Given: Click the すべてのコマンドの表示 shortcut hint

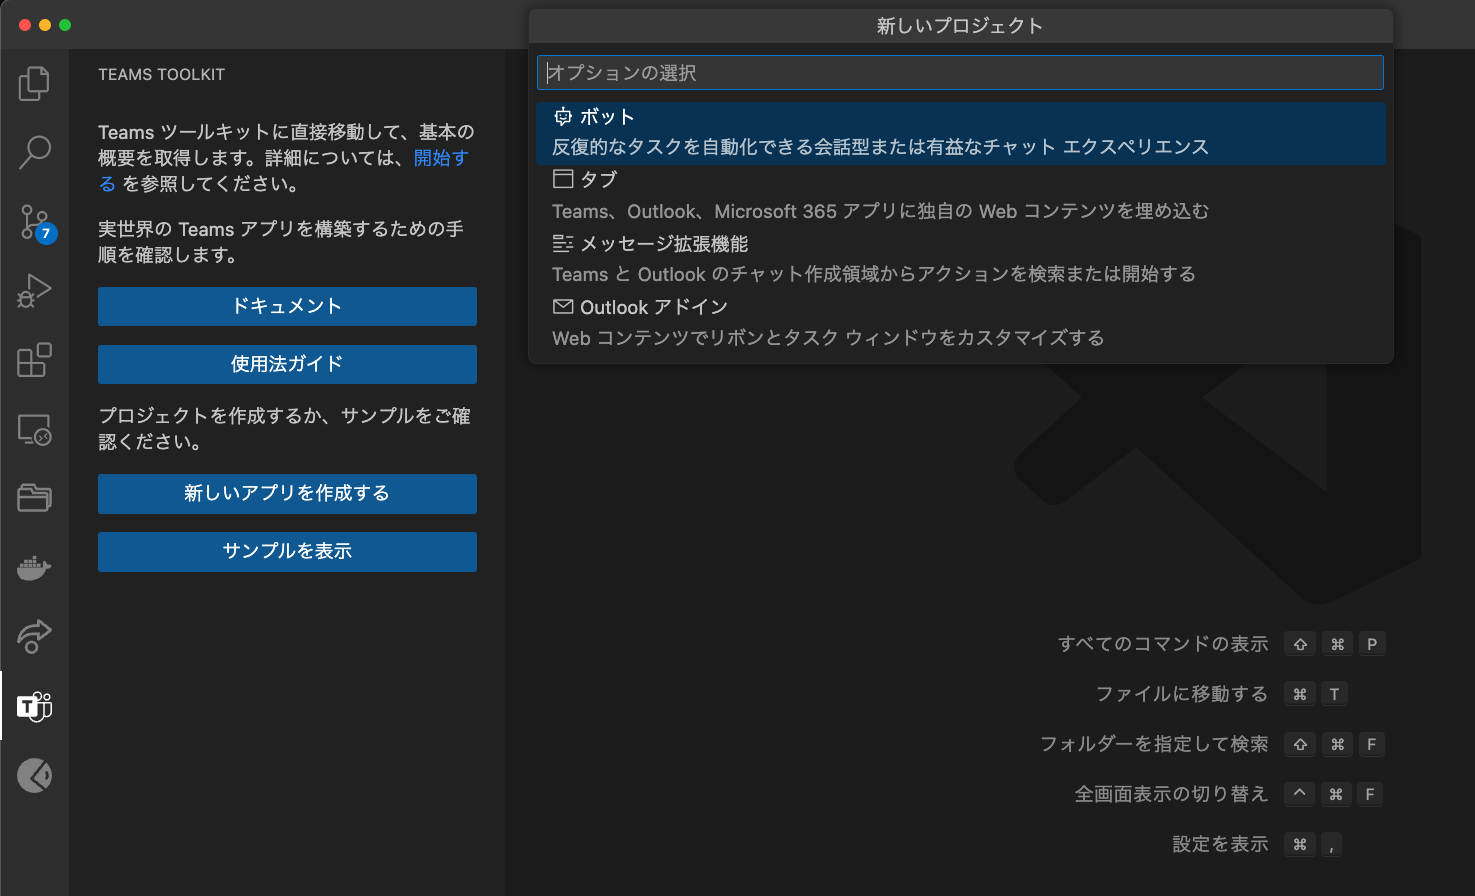Looking at the screenshot, I should coord(1163,644).
